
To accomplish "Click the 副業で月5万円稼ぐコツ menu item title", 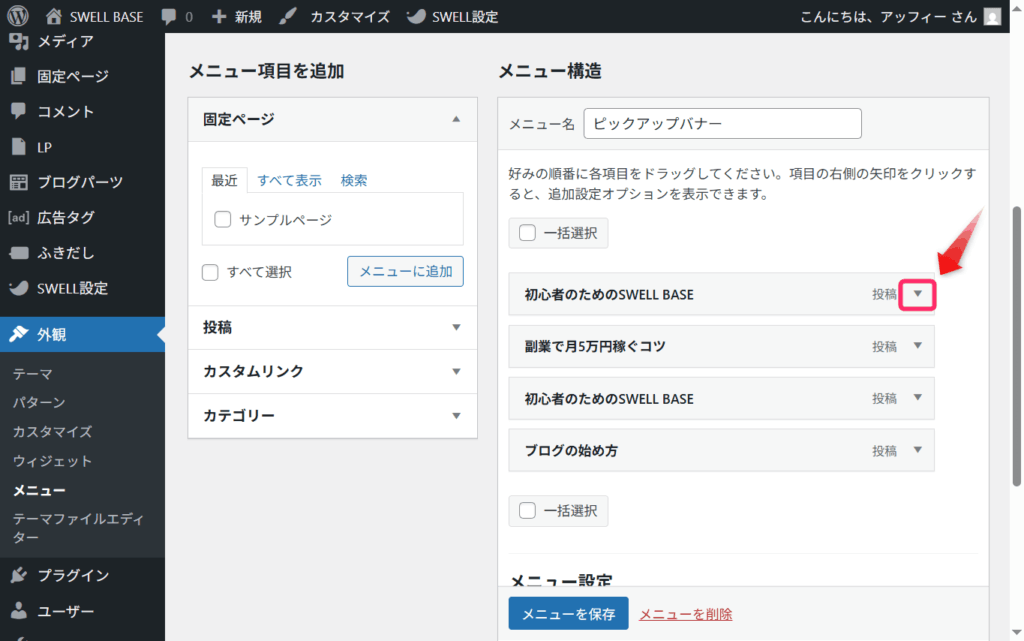I will tap(595, 346).
